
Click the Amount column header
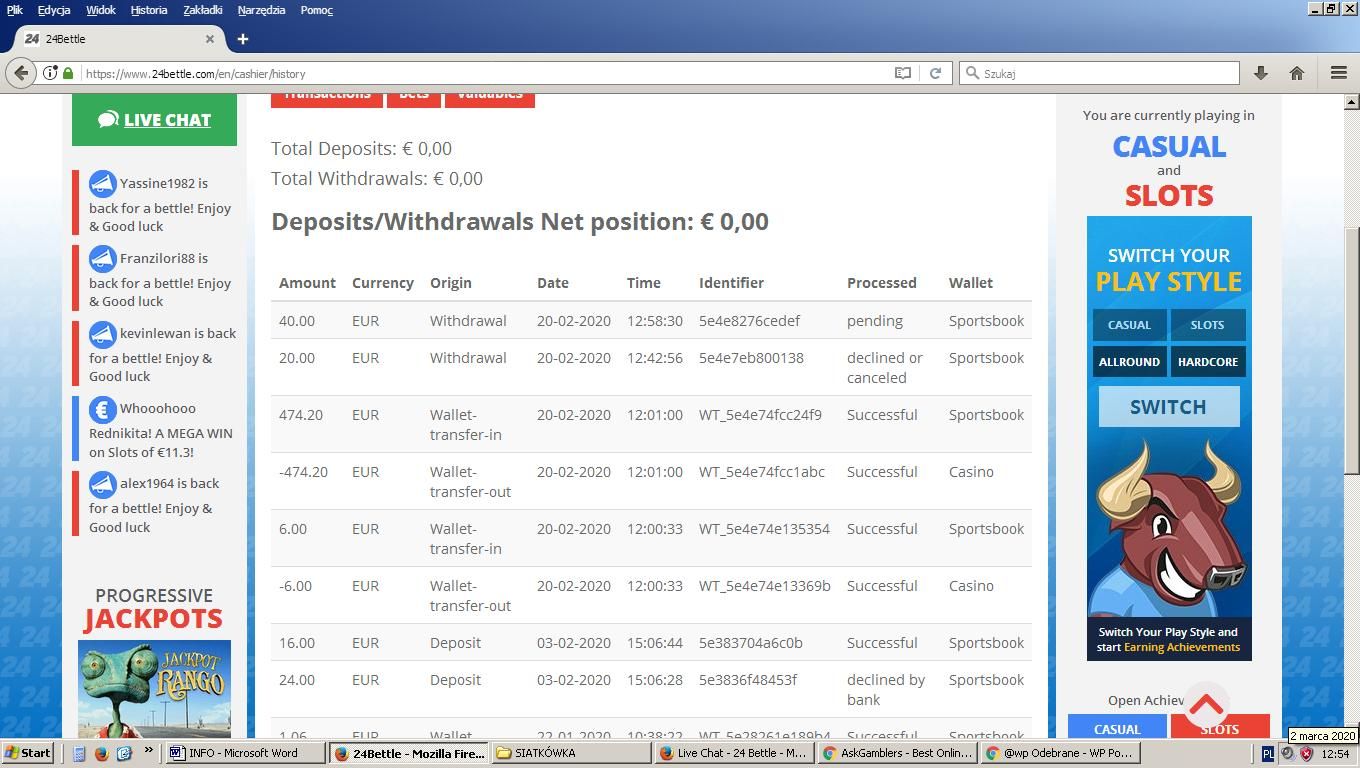(307, 283)
